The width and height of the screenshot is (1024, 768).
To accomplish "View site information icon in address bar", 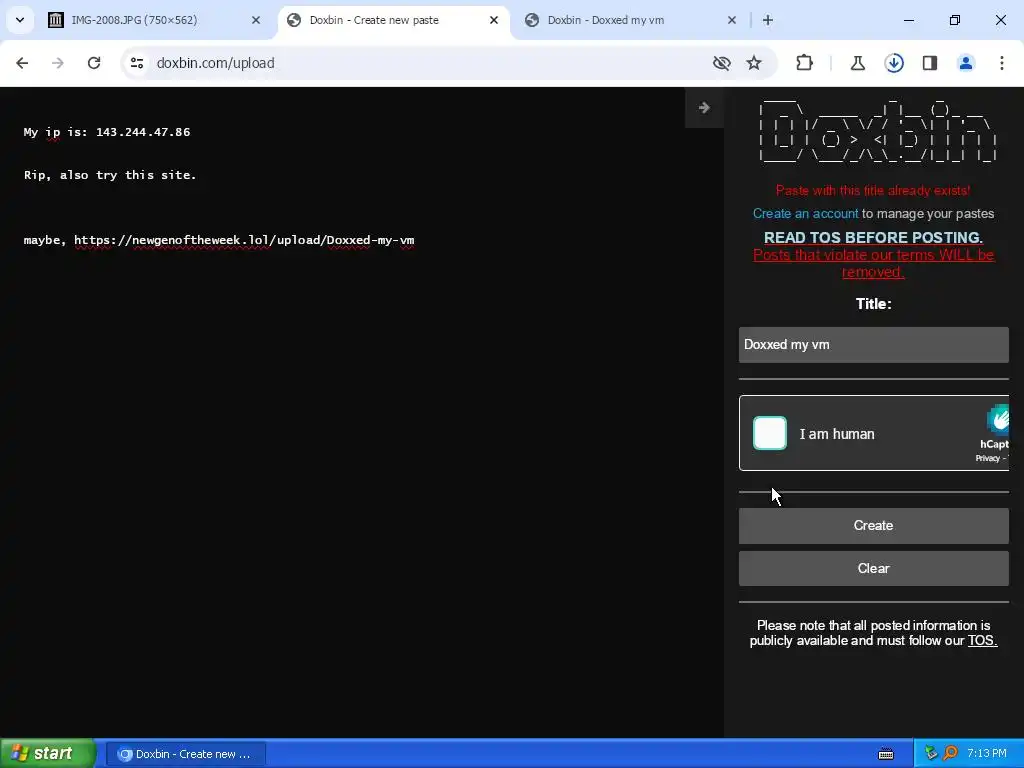I will pyautogui.click(x=137, y=63).
